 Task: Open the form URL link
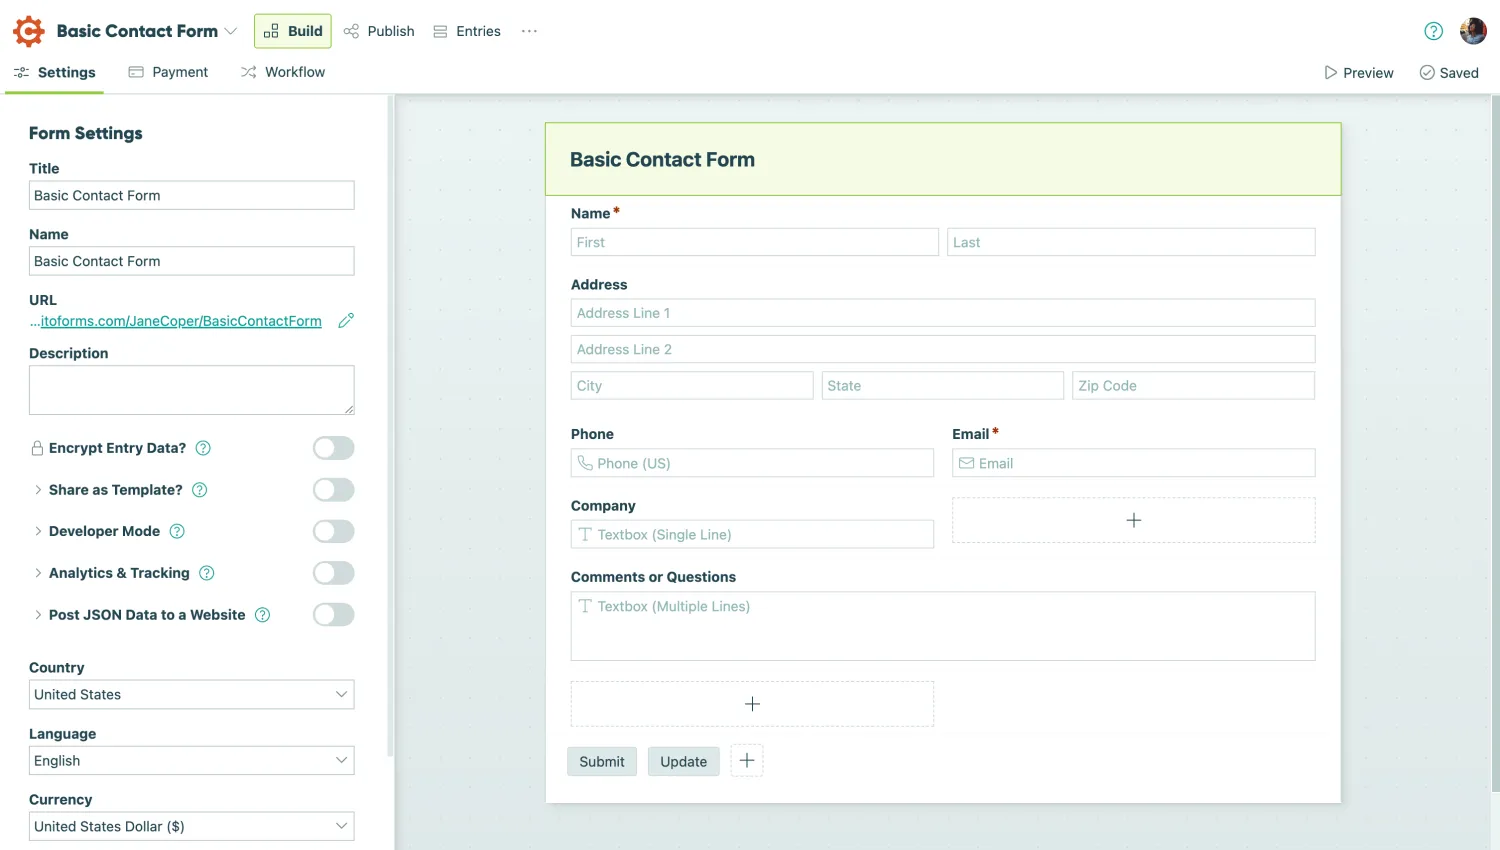(178, 320)
